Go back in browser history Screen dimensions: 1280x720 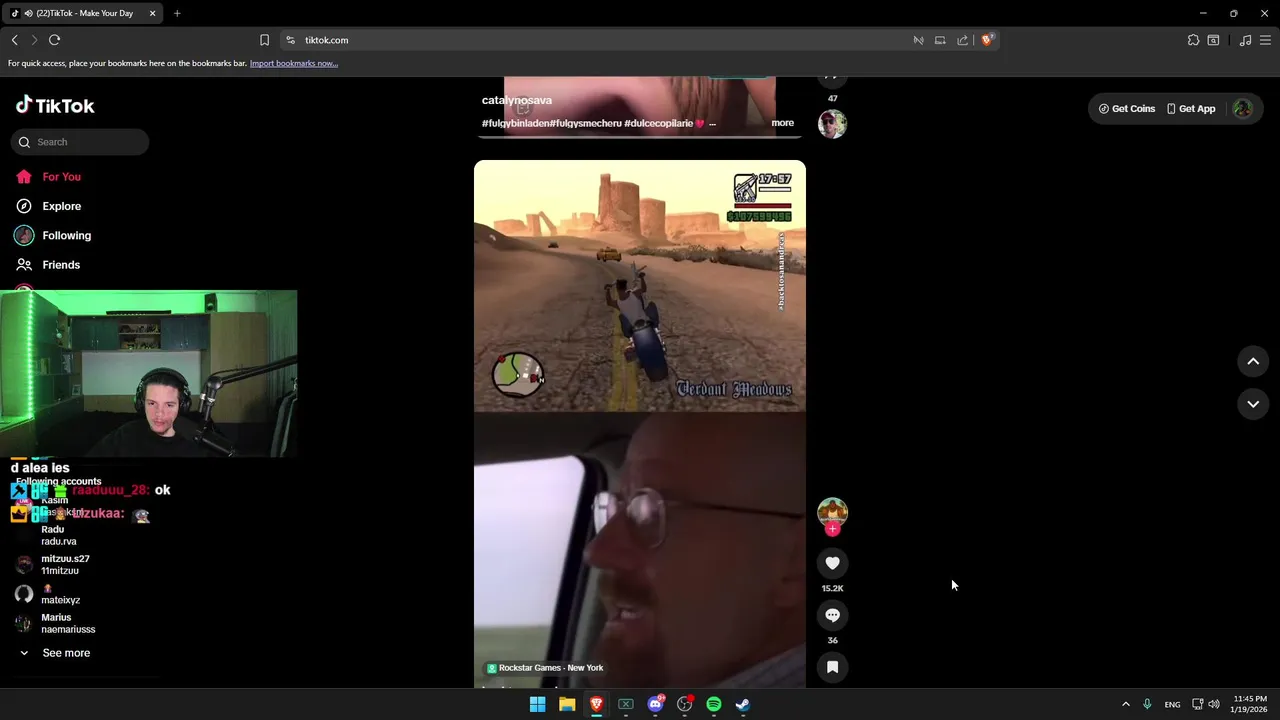[x=14, y=40]
